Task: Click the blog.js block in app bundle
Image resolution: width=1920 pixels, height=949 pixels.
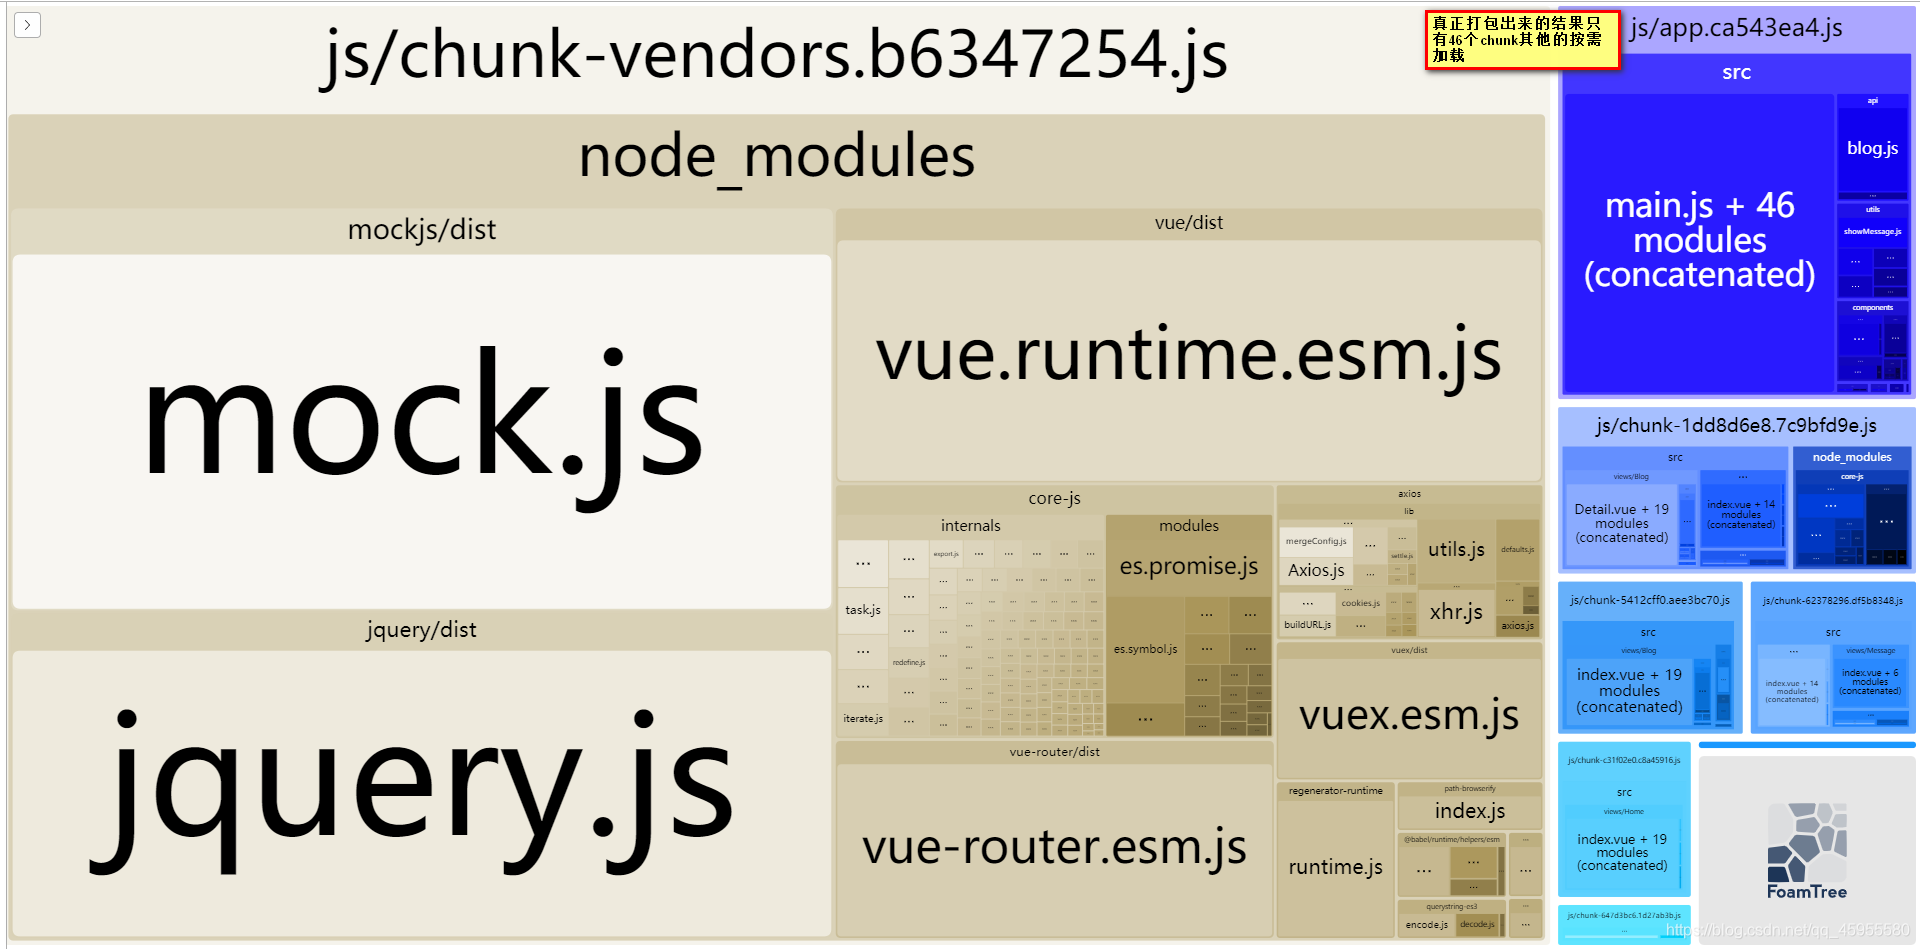Action: click(1872, 149)
